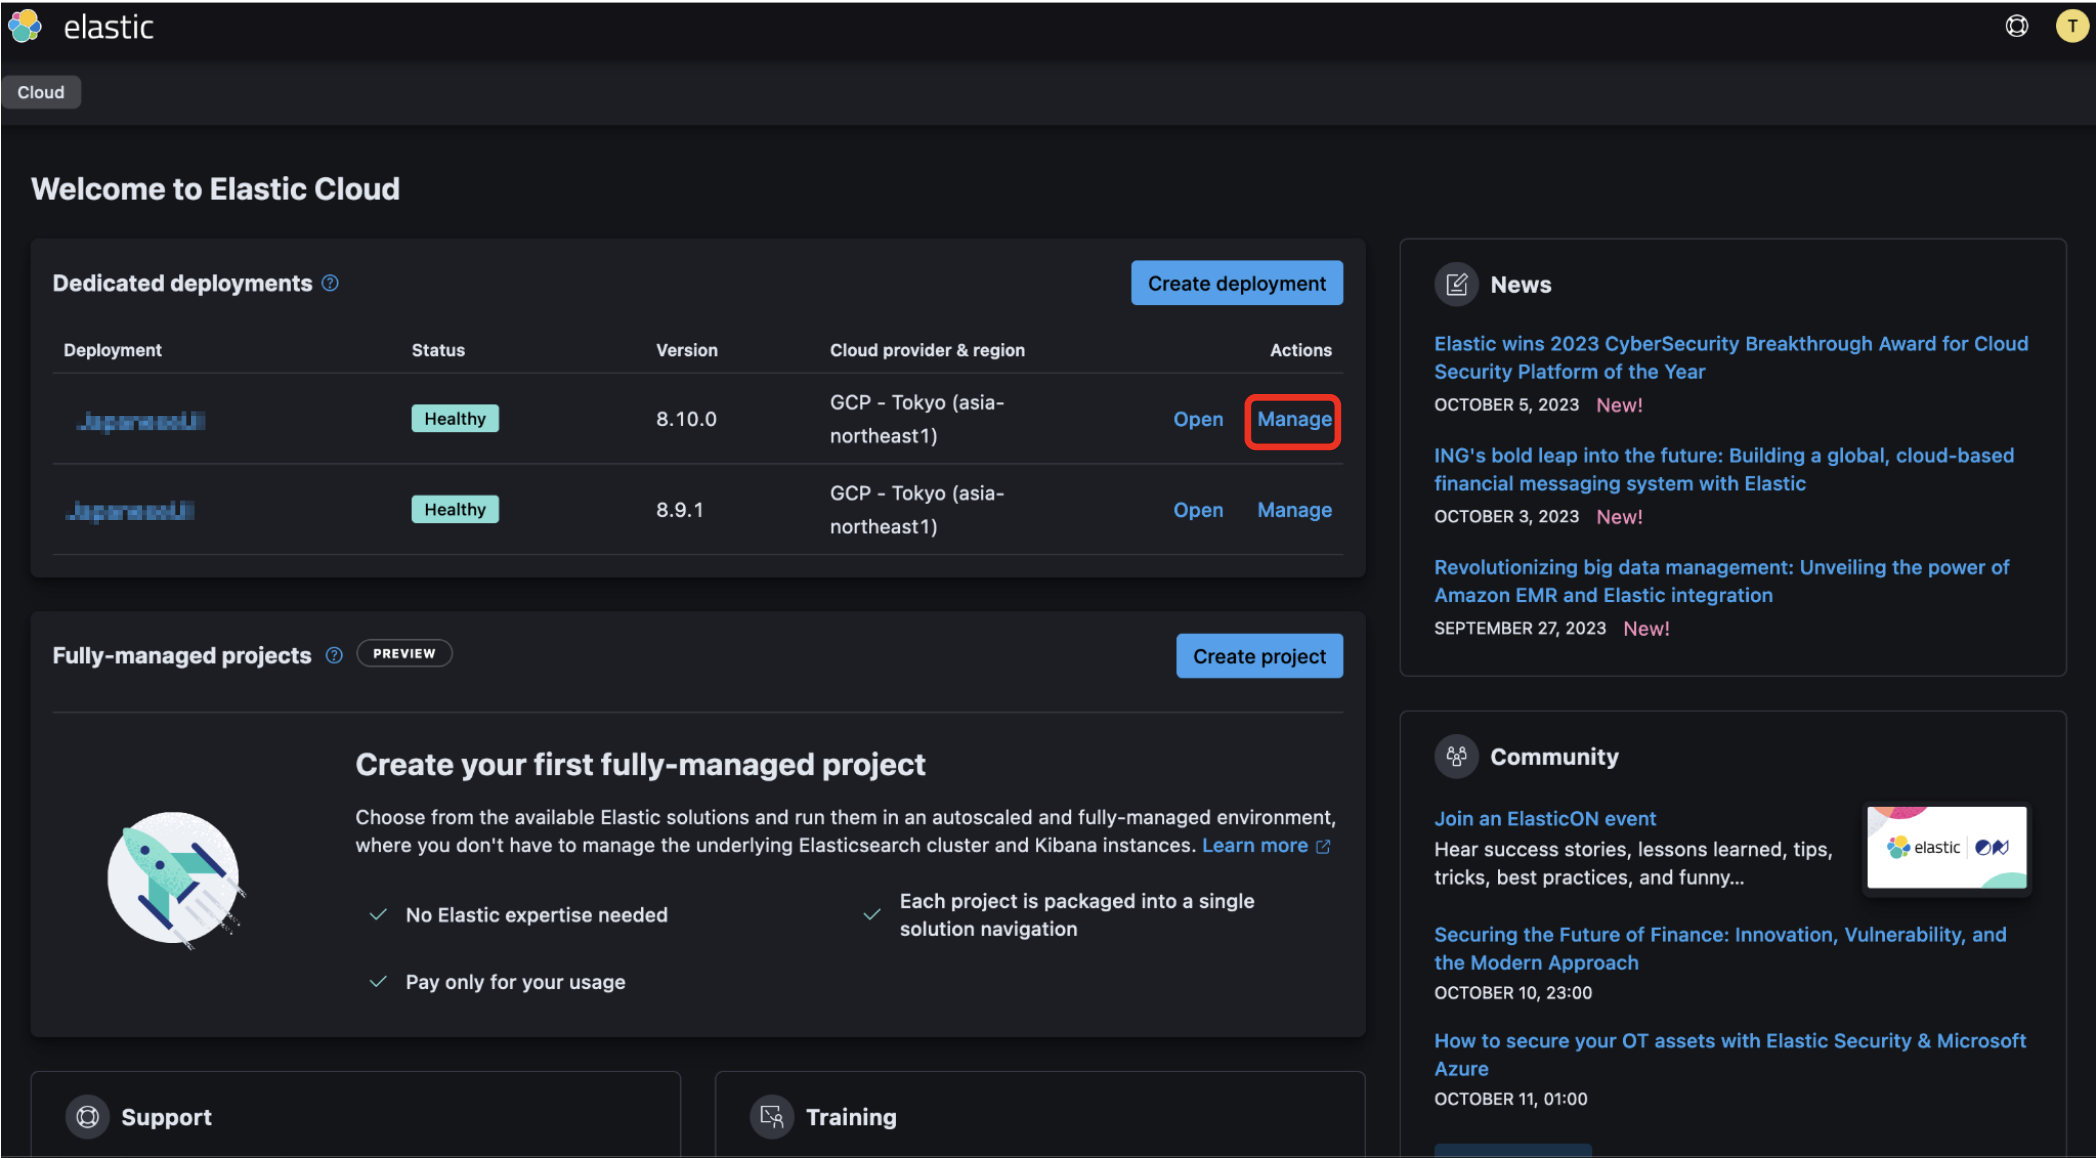This screenshot has width=2096, height=1158.
Task: Manage the 8.9.1 deployment
Action: pyautogui.click(x=1293, y=510)
